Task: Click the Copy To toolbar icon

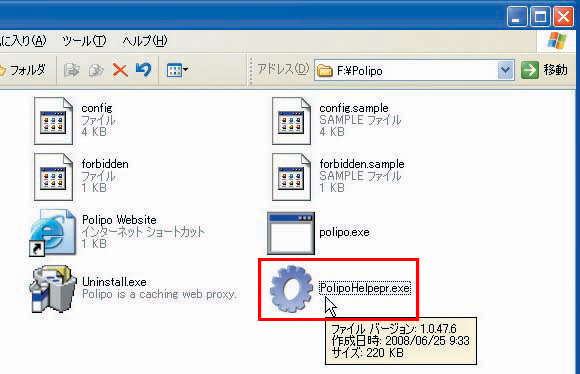Action: 96,70
